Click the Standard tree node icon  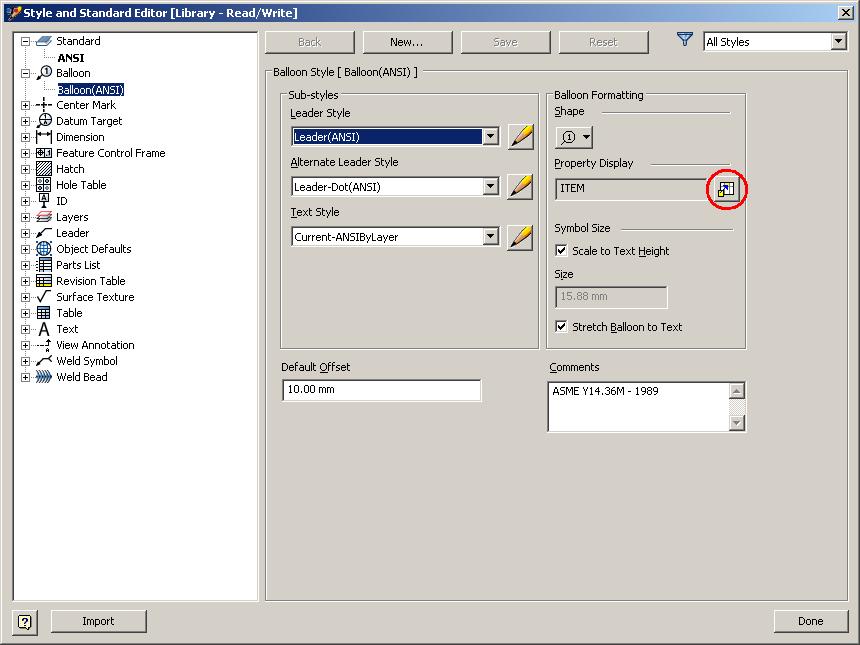point(43,41)
